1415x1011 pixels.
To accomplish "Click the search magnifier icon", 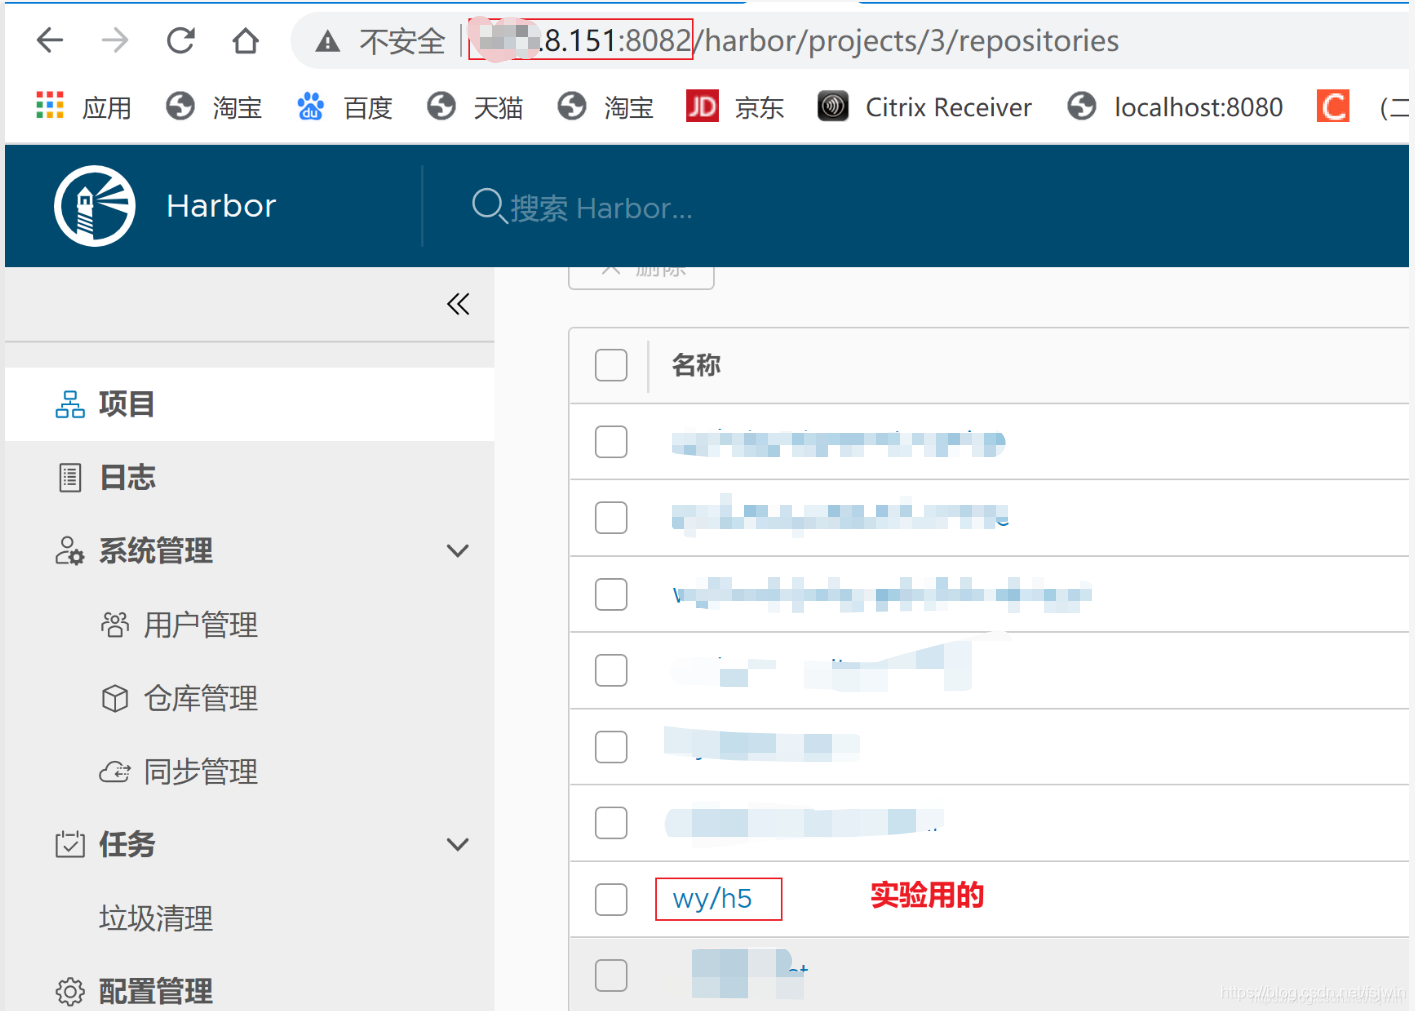I will (x=488, y=206).
